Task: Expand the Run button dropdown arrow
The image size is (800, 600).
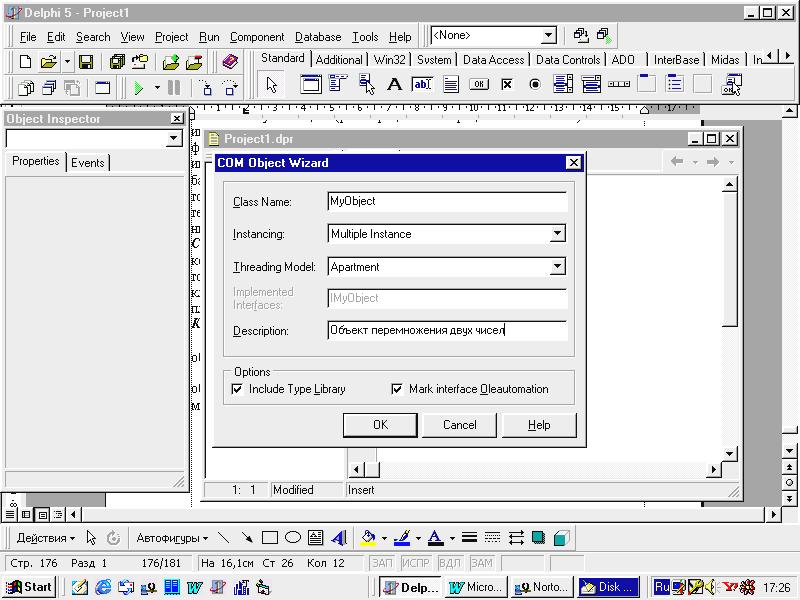Action: click(x=157, y=88)
